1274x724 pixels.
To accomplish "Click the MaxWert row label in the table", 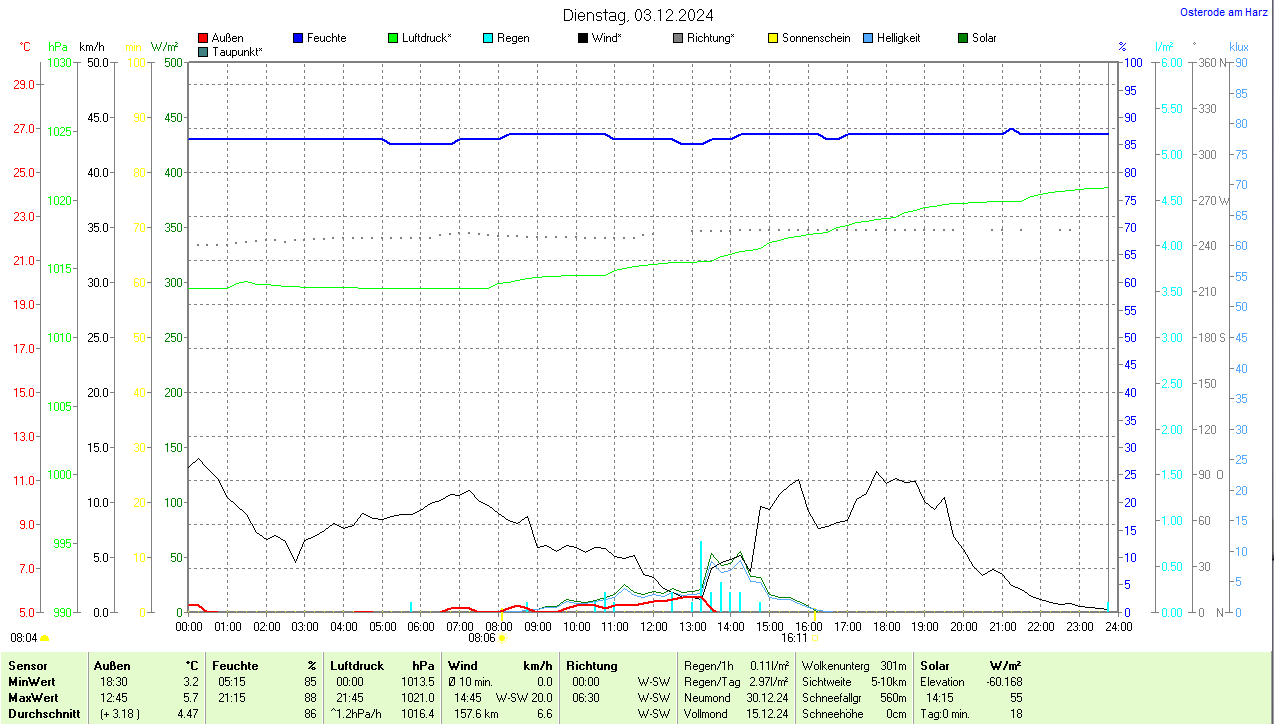I will (x=31, y=698).
